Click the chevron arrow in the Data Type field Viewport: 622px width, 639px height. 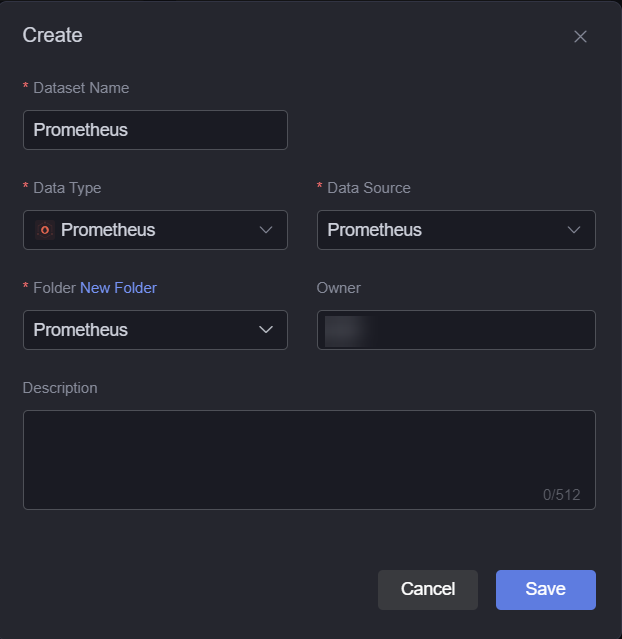point(266,230)
